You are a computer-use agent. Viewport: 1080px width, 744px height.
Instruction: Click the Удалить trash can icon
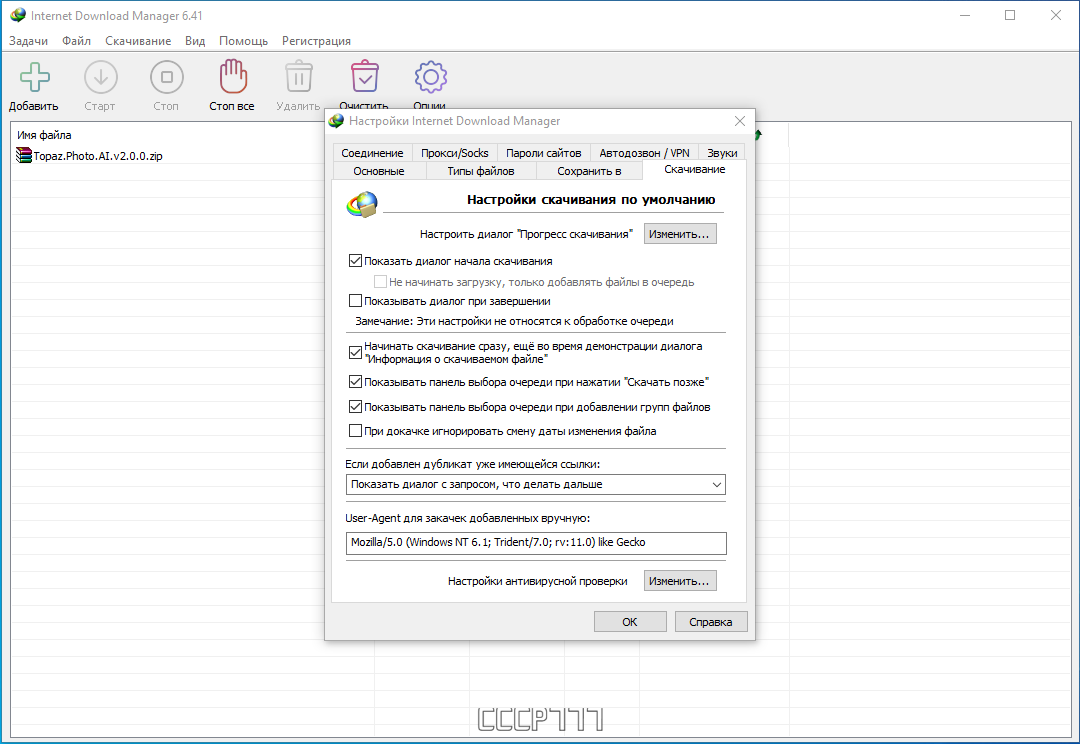[x=299, y=76]
